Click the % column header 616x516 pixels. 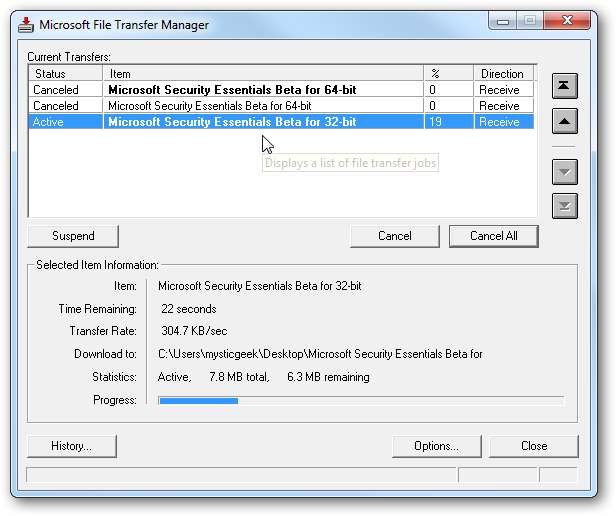(x=449, y=73)
